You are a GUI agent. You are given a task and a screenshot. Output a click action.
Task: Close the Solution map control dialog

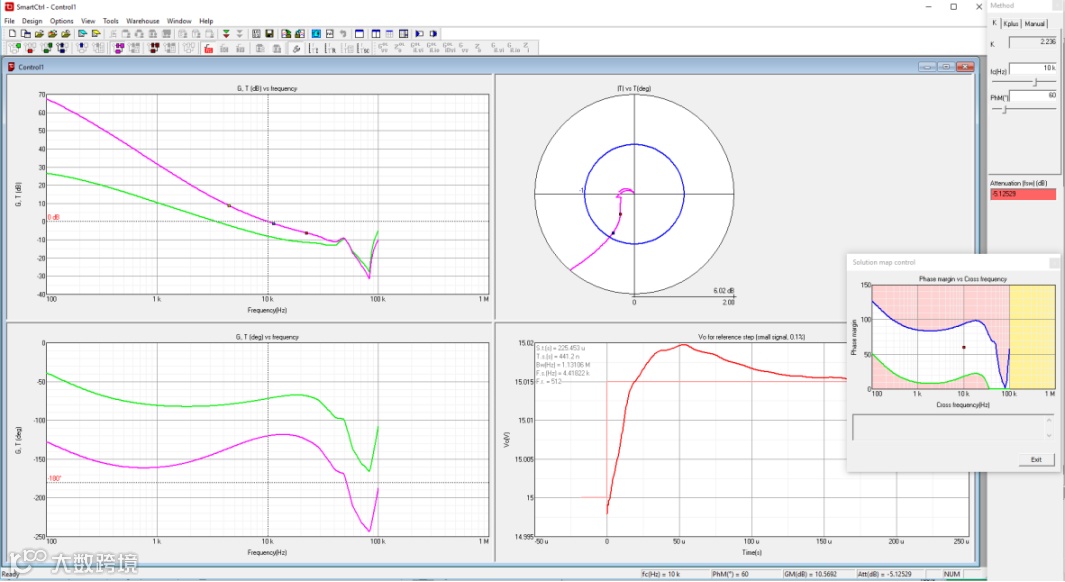click(x=1053, y=262)
